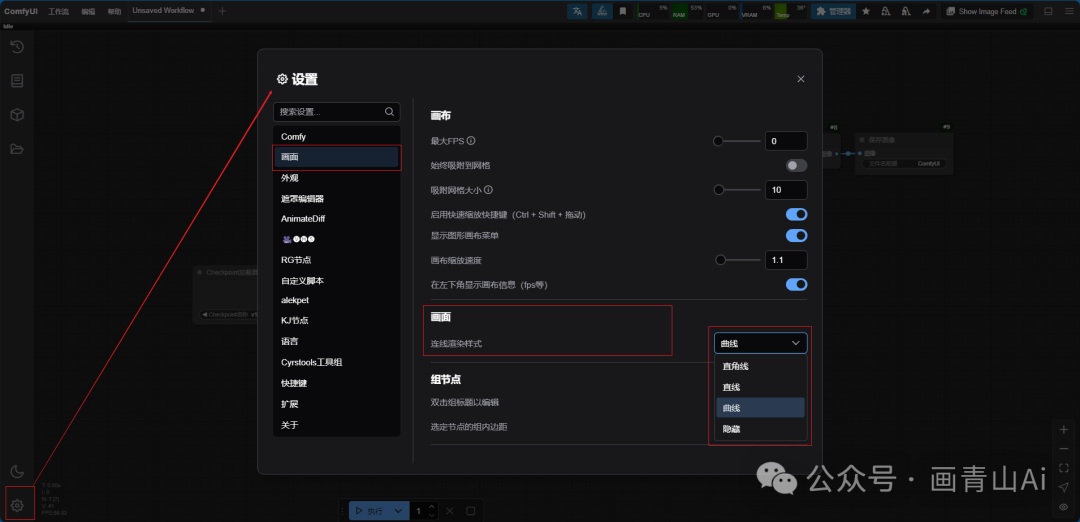Click the star favorites icon
Screen dimensions: 1080x522
point(866,11)
